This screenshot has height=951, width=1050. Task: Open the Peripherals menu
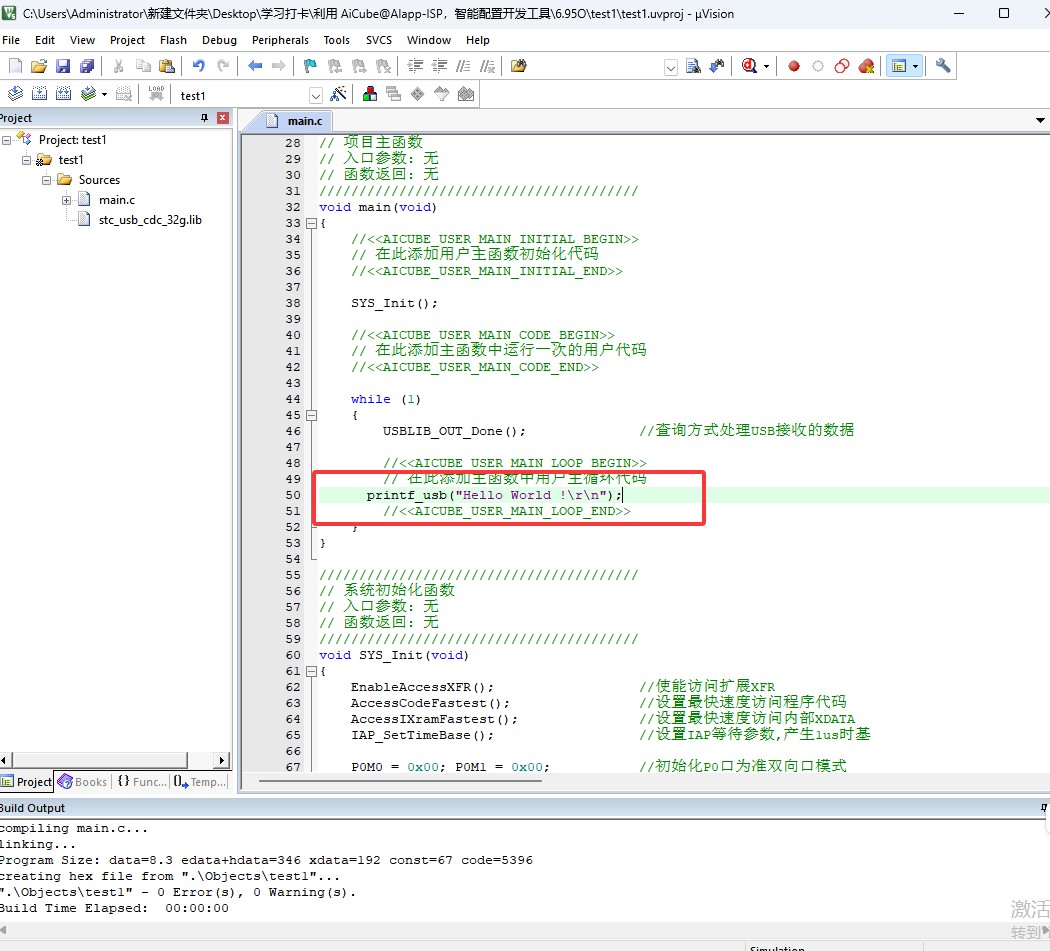coord(280,40)
